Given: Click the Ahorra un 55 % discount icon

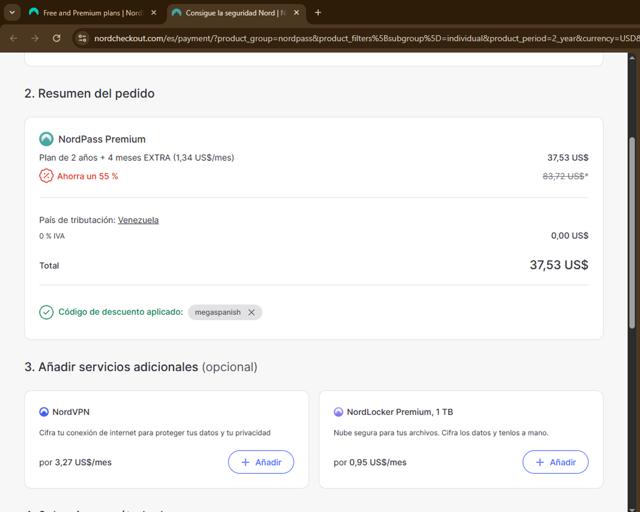Looking at the screenshot, I should click(x=46, y=176).
